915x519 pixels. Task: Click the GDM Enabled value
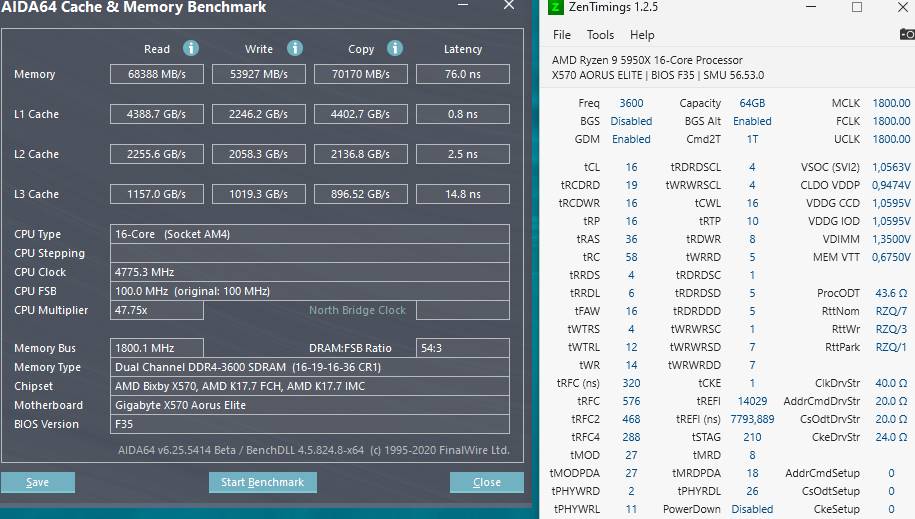631,140
